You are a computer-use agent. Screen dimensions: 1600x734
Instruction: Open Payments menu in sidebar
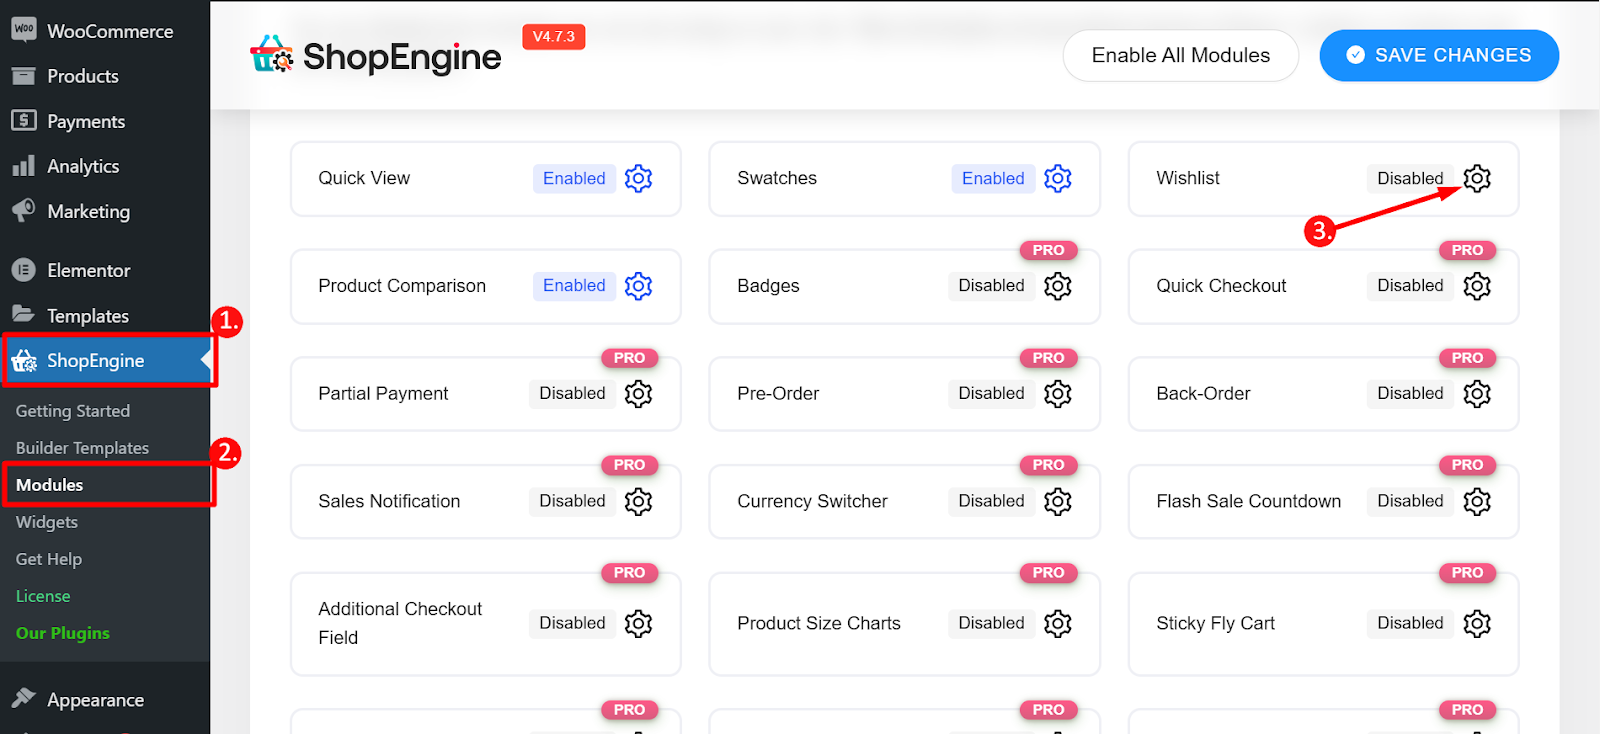[105, 121]
